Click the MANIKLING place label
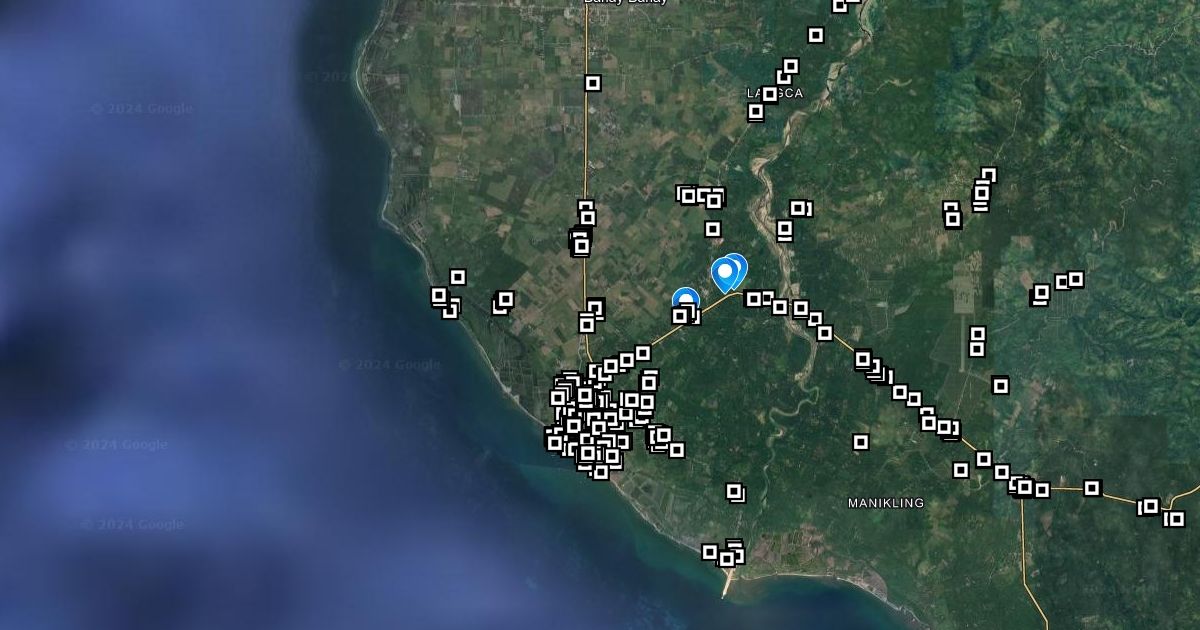 coord(886,503)
